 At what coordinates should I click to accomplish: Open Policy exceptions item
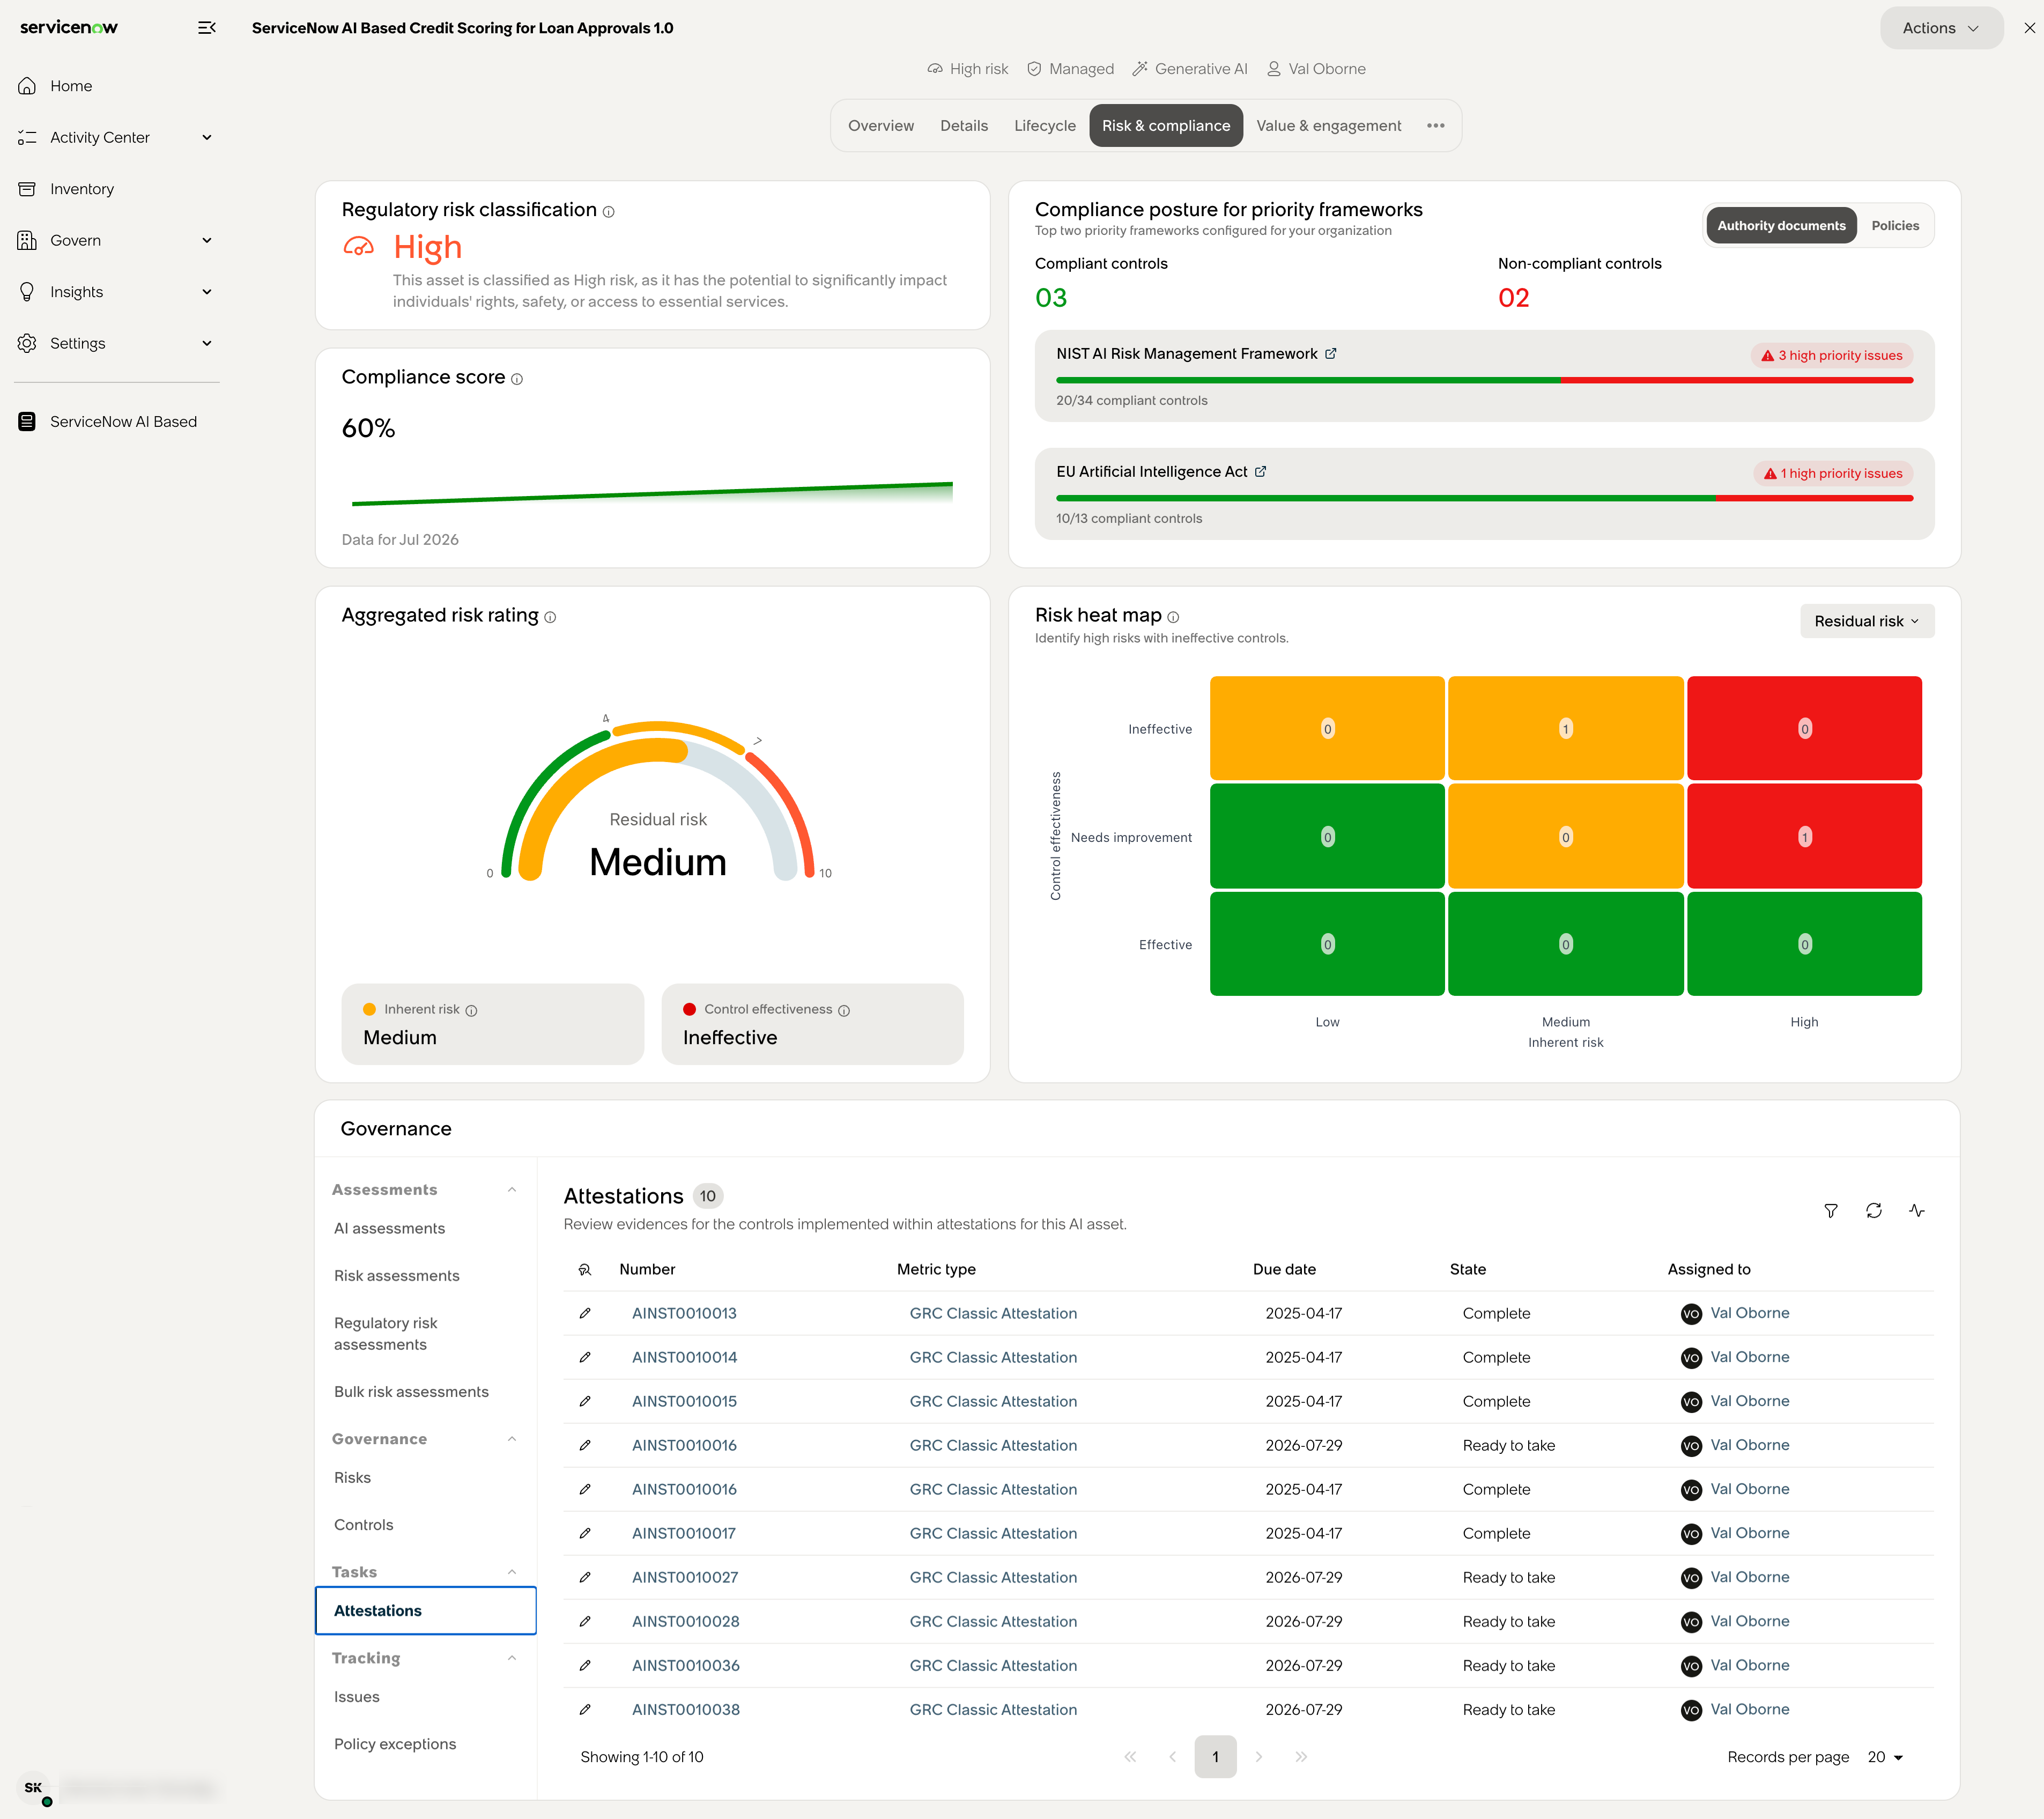395,1743
